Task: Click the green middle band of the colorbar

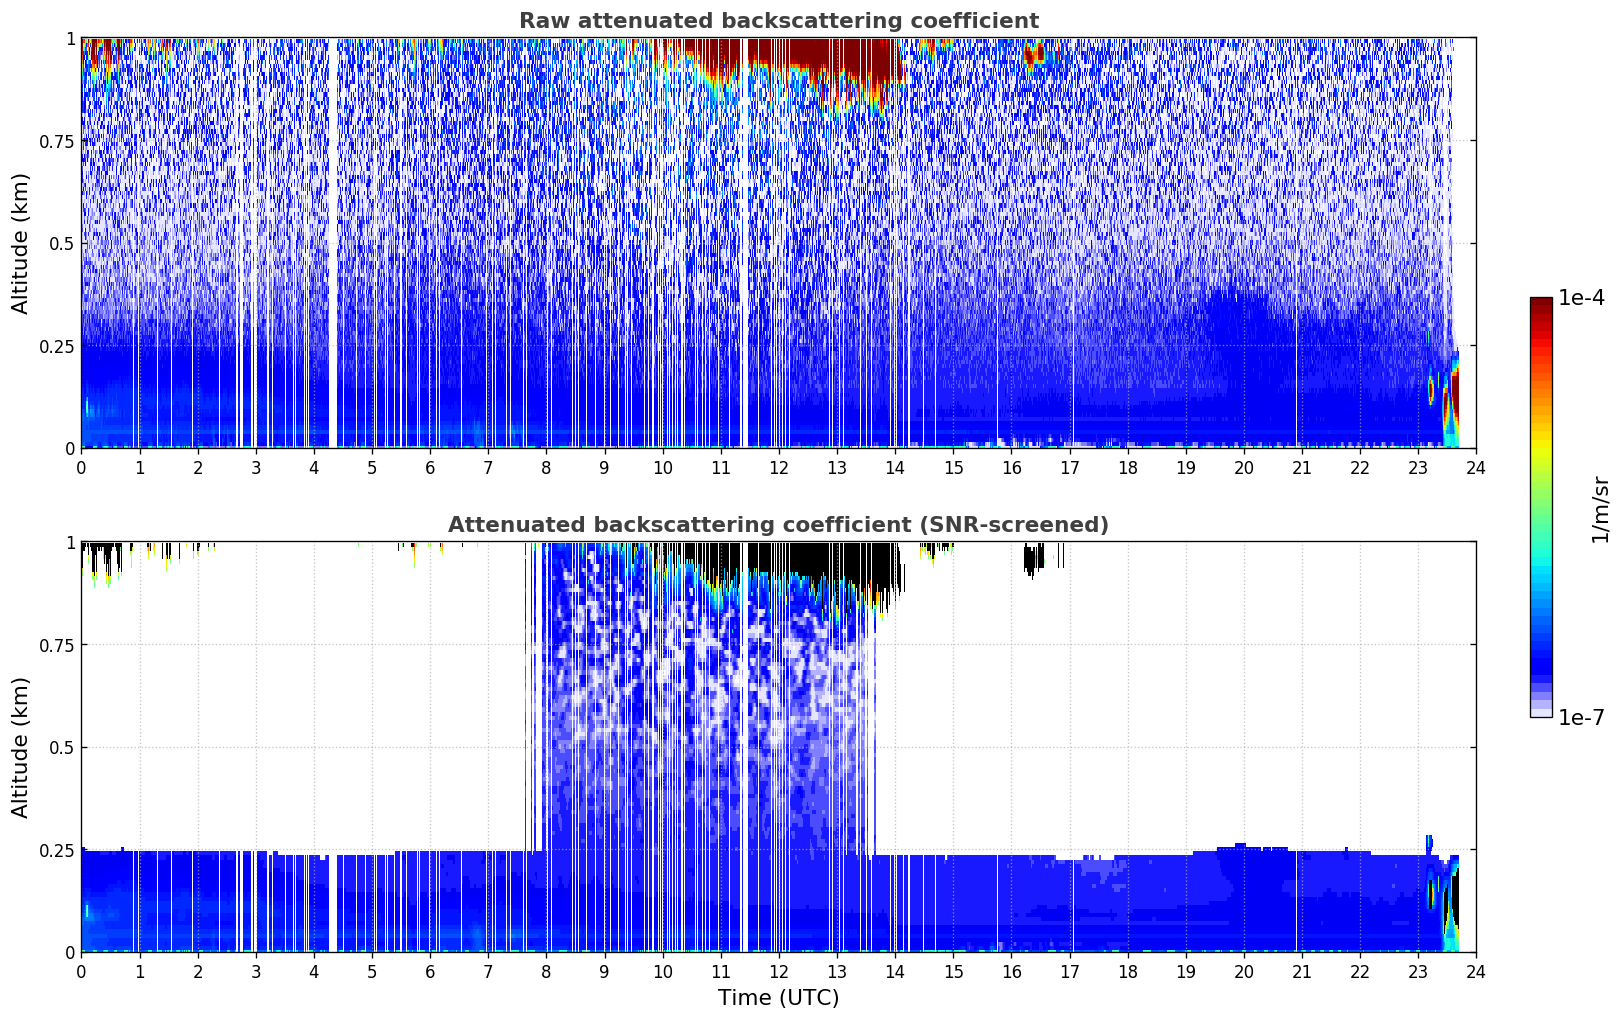Action: pyautogui.click(x=1541, y=490)
